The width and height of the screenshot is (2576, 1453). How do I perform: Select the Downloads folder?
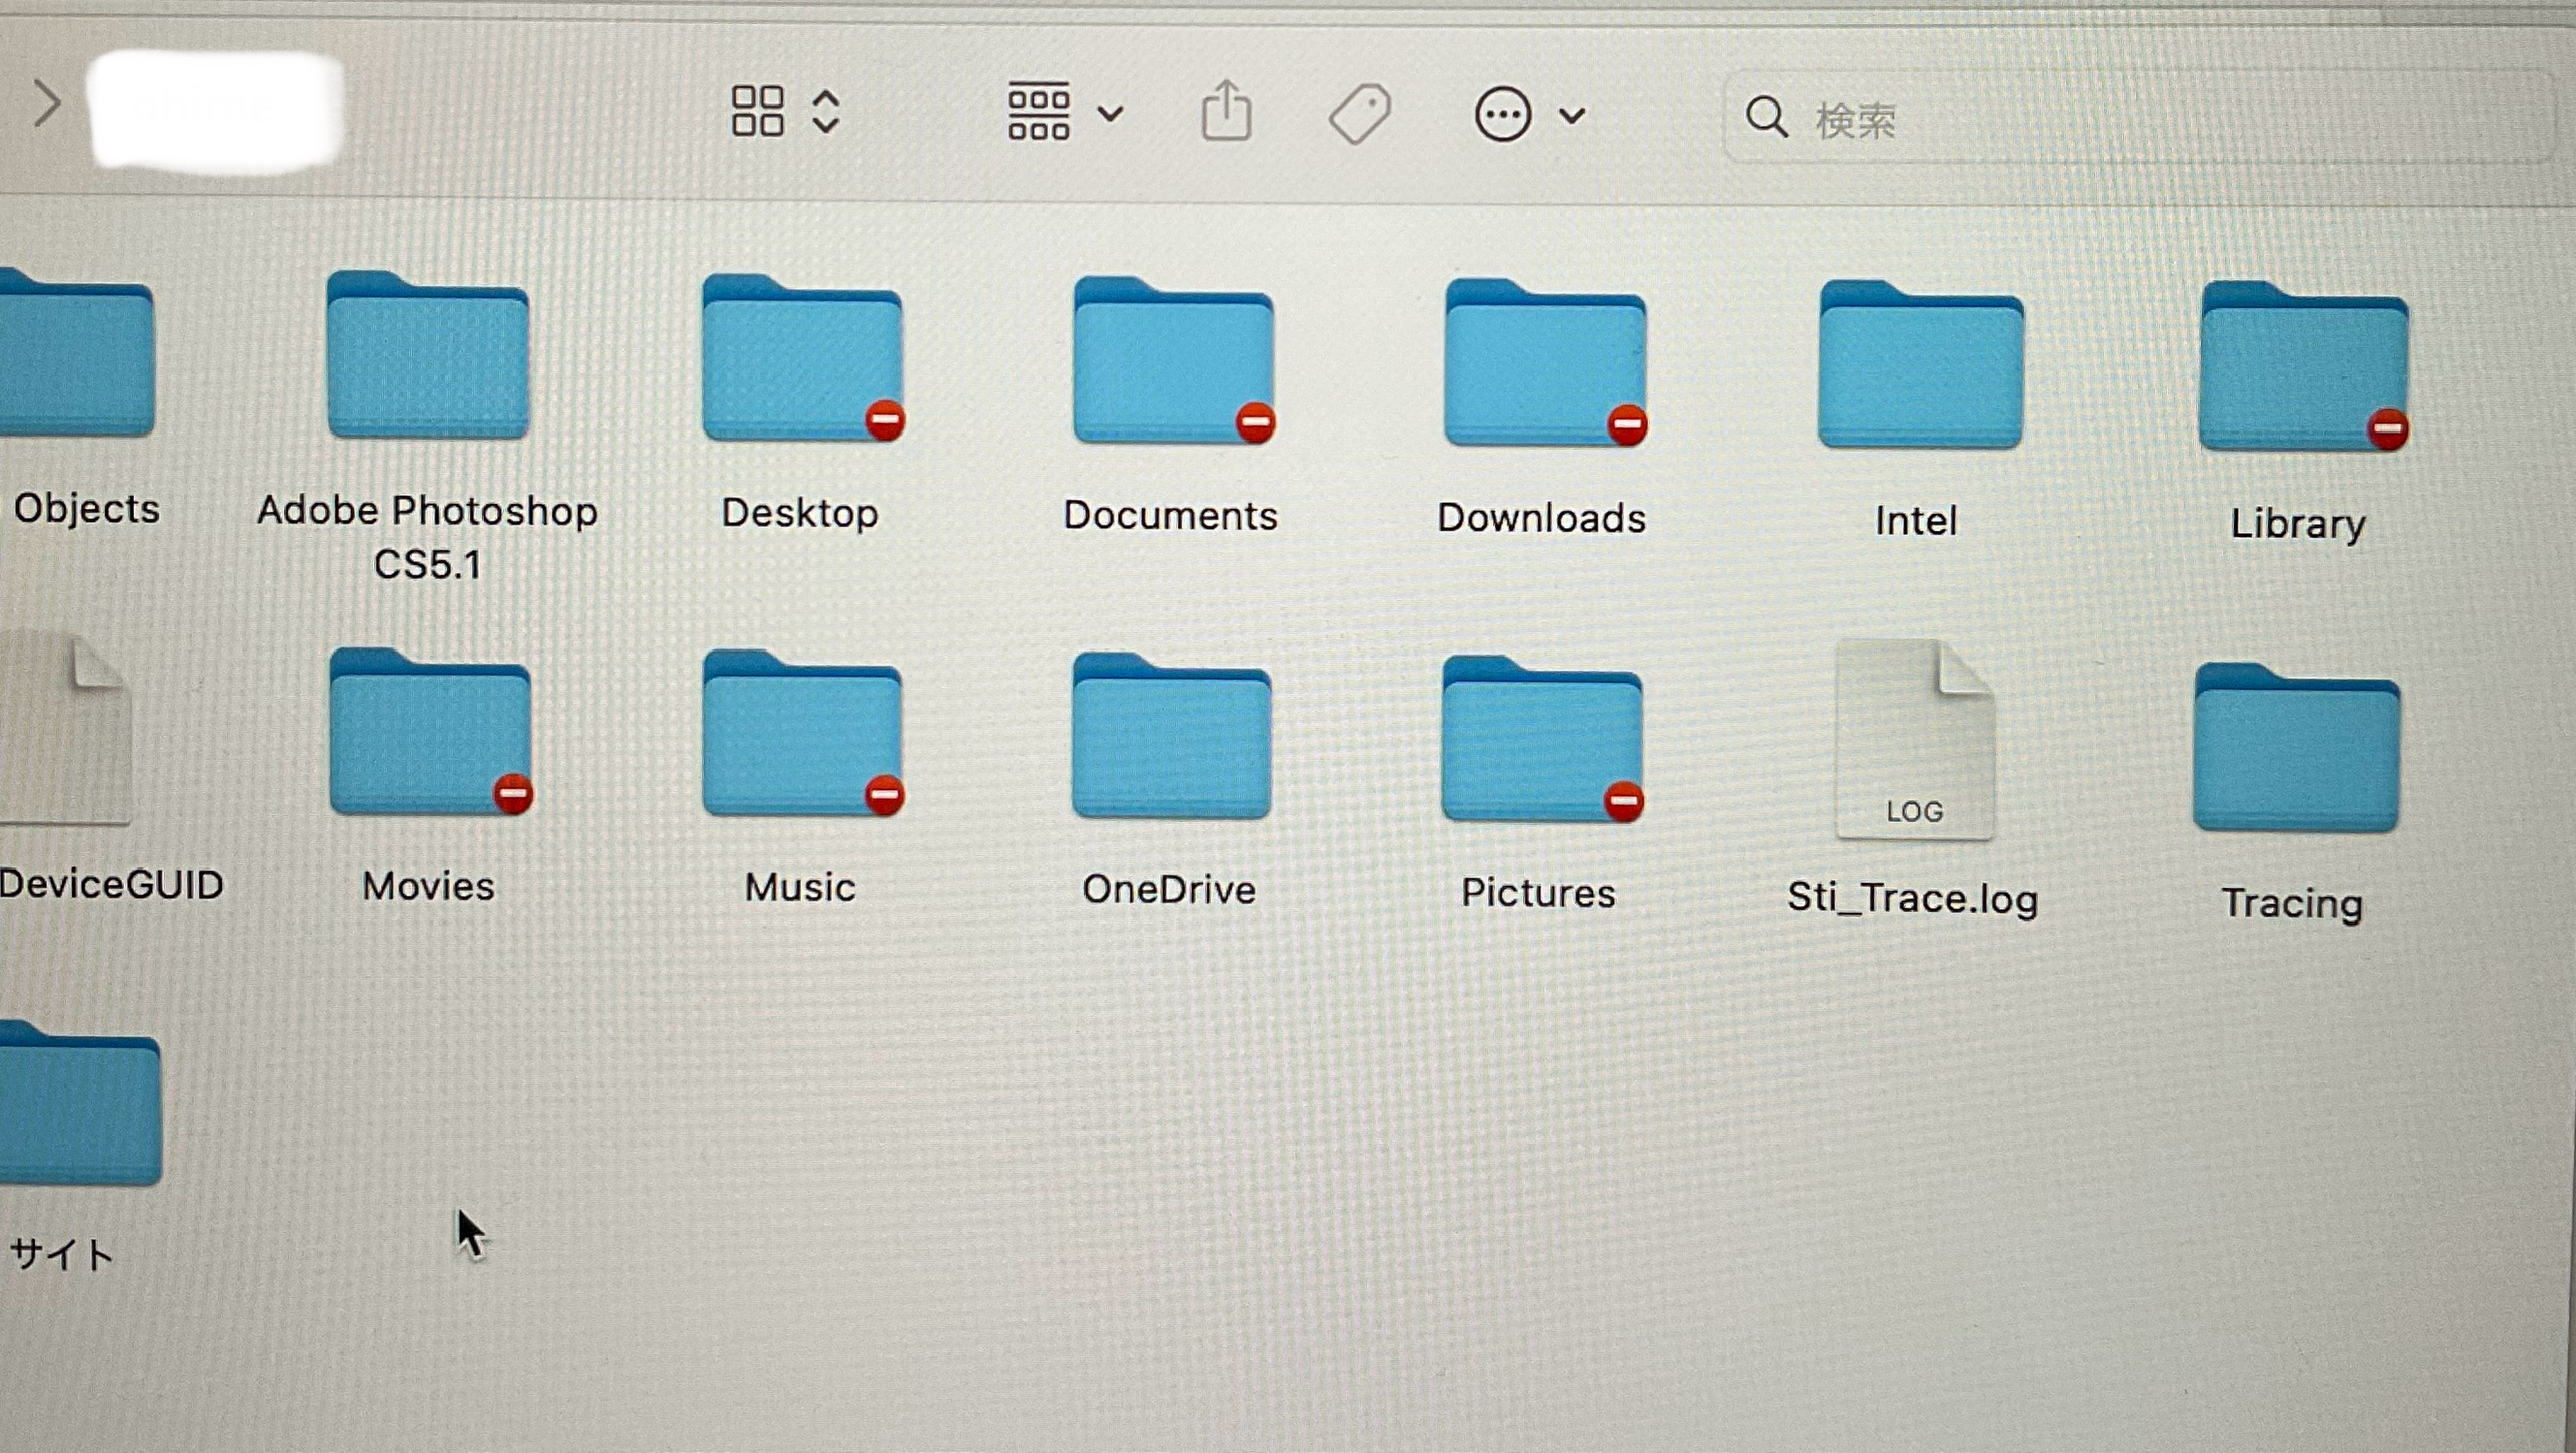click(1544, 365)
